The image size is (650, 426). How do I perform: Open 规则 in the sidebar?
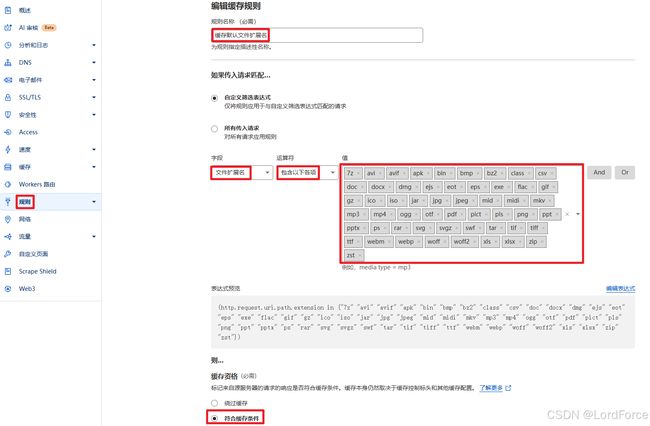coord(25,202)
